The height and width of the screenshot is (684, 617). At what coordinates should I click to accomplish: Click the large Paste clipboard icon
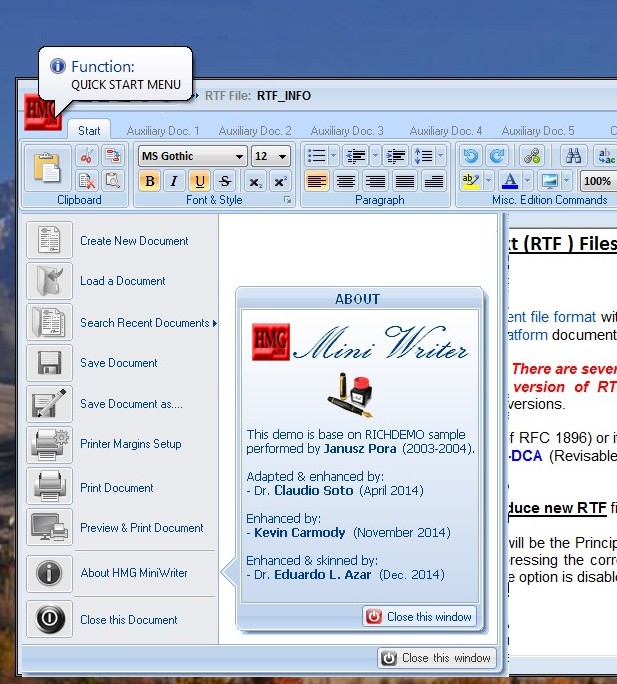click(47, 168)
